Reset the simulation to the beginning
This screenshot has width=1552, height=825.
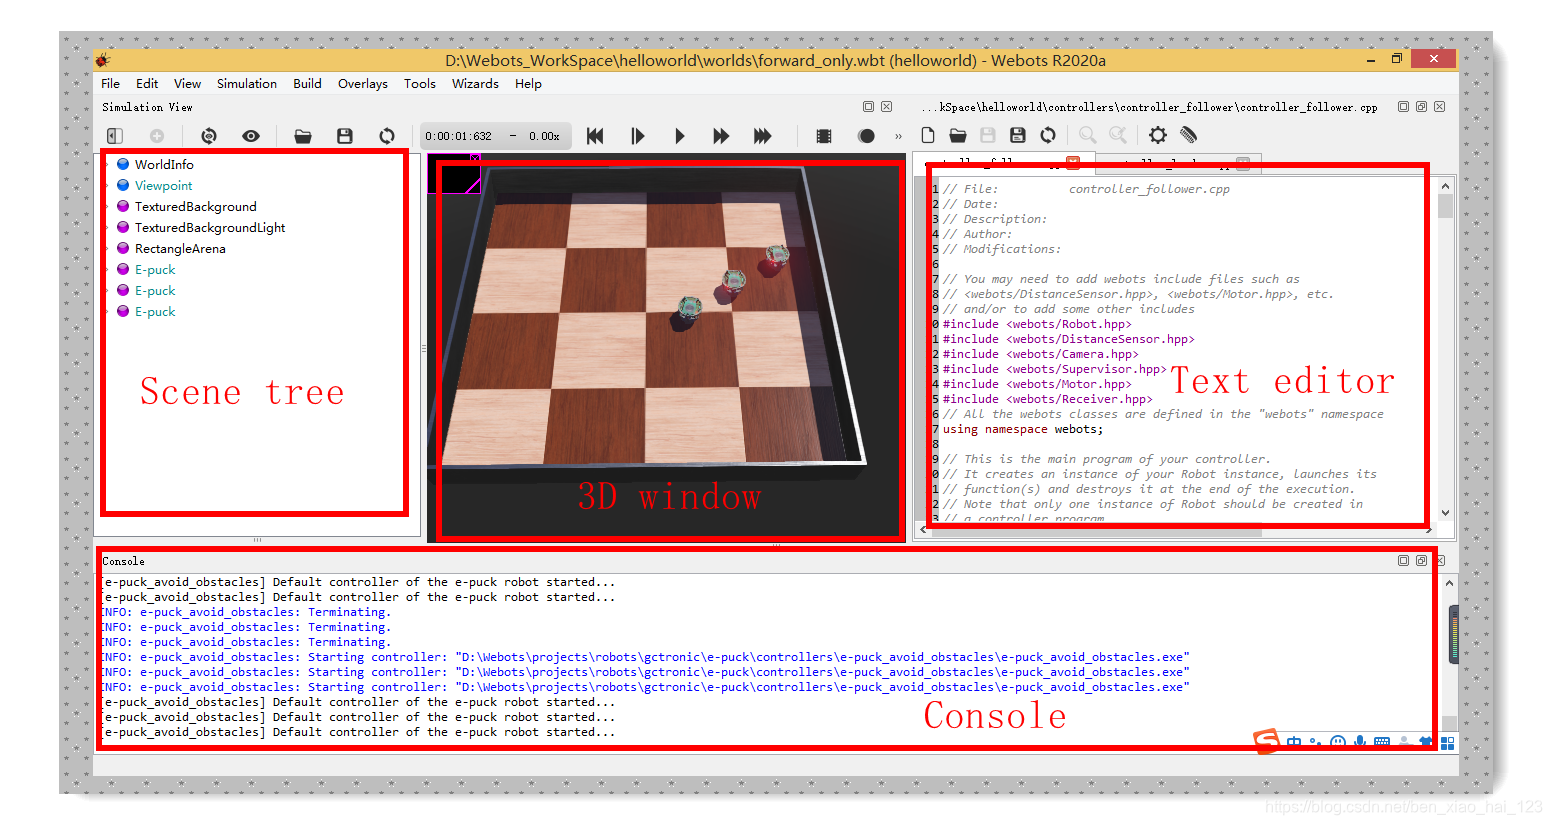pos(595,136)
